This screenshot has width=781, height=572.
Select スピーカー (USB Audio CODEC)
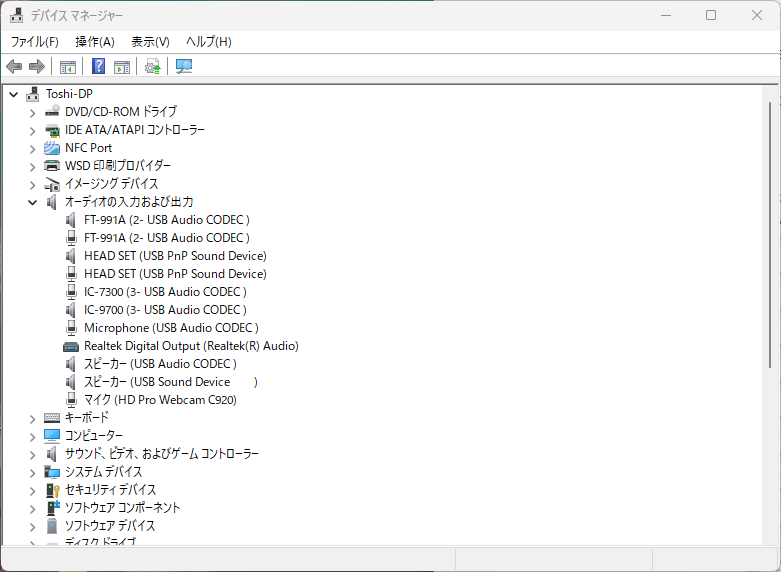160,364
